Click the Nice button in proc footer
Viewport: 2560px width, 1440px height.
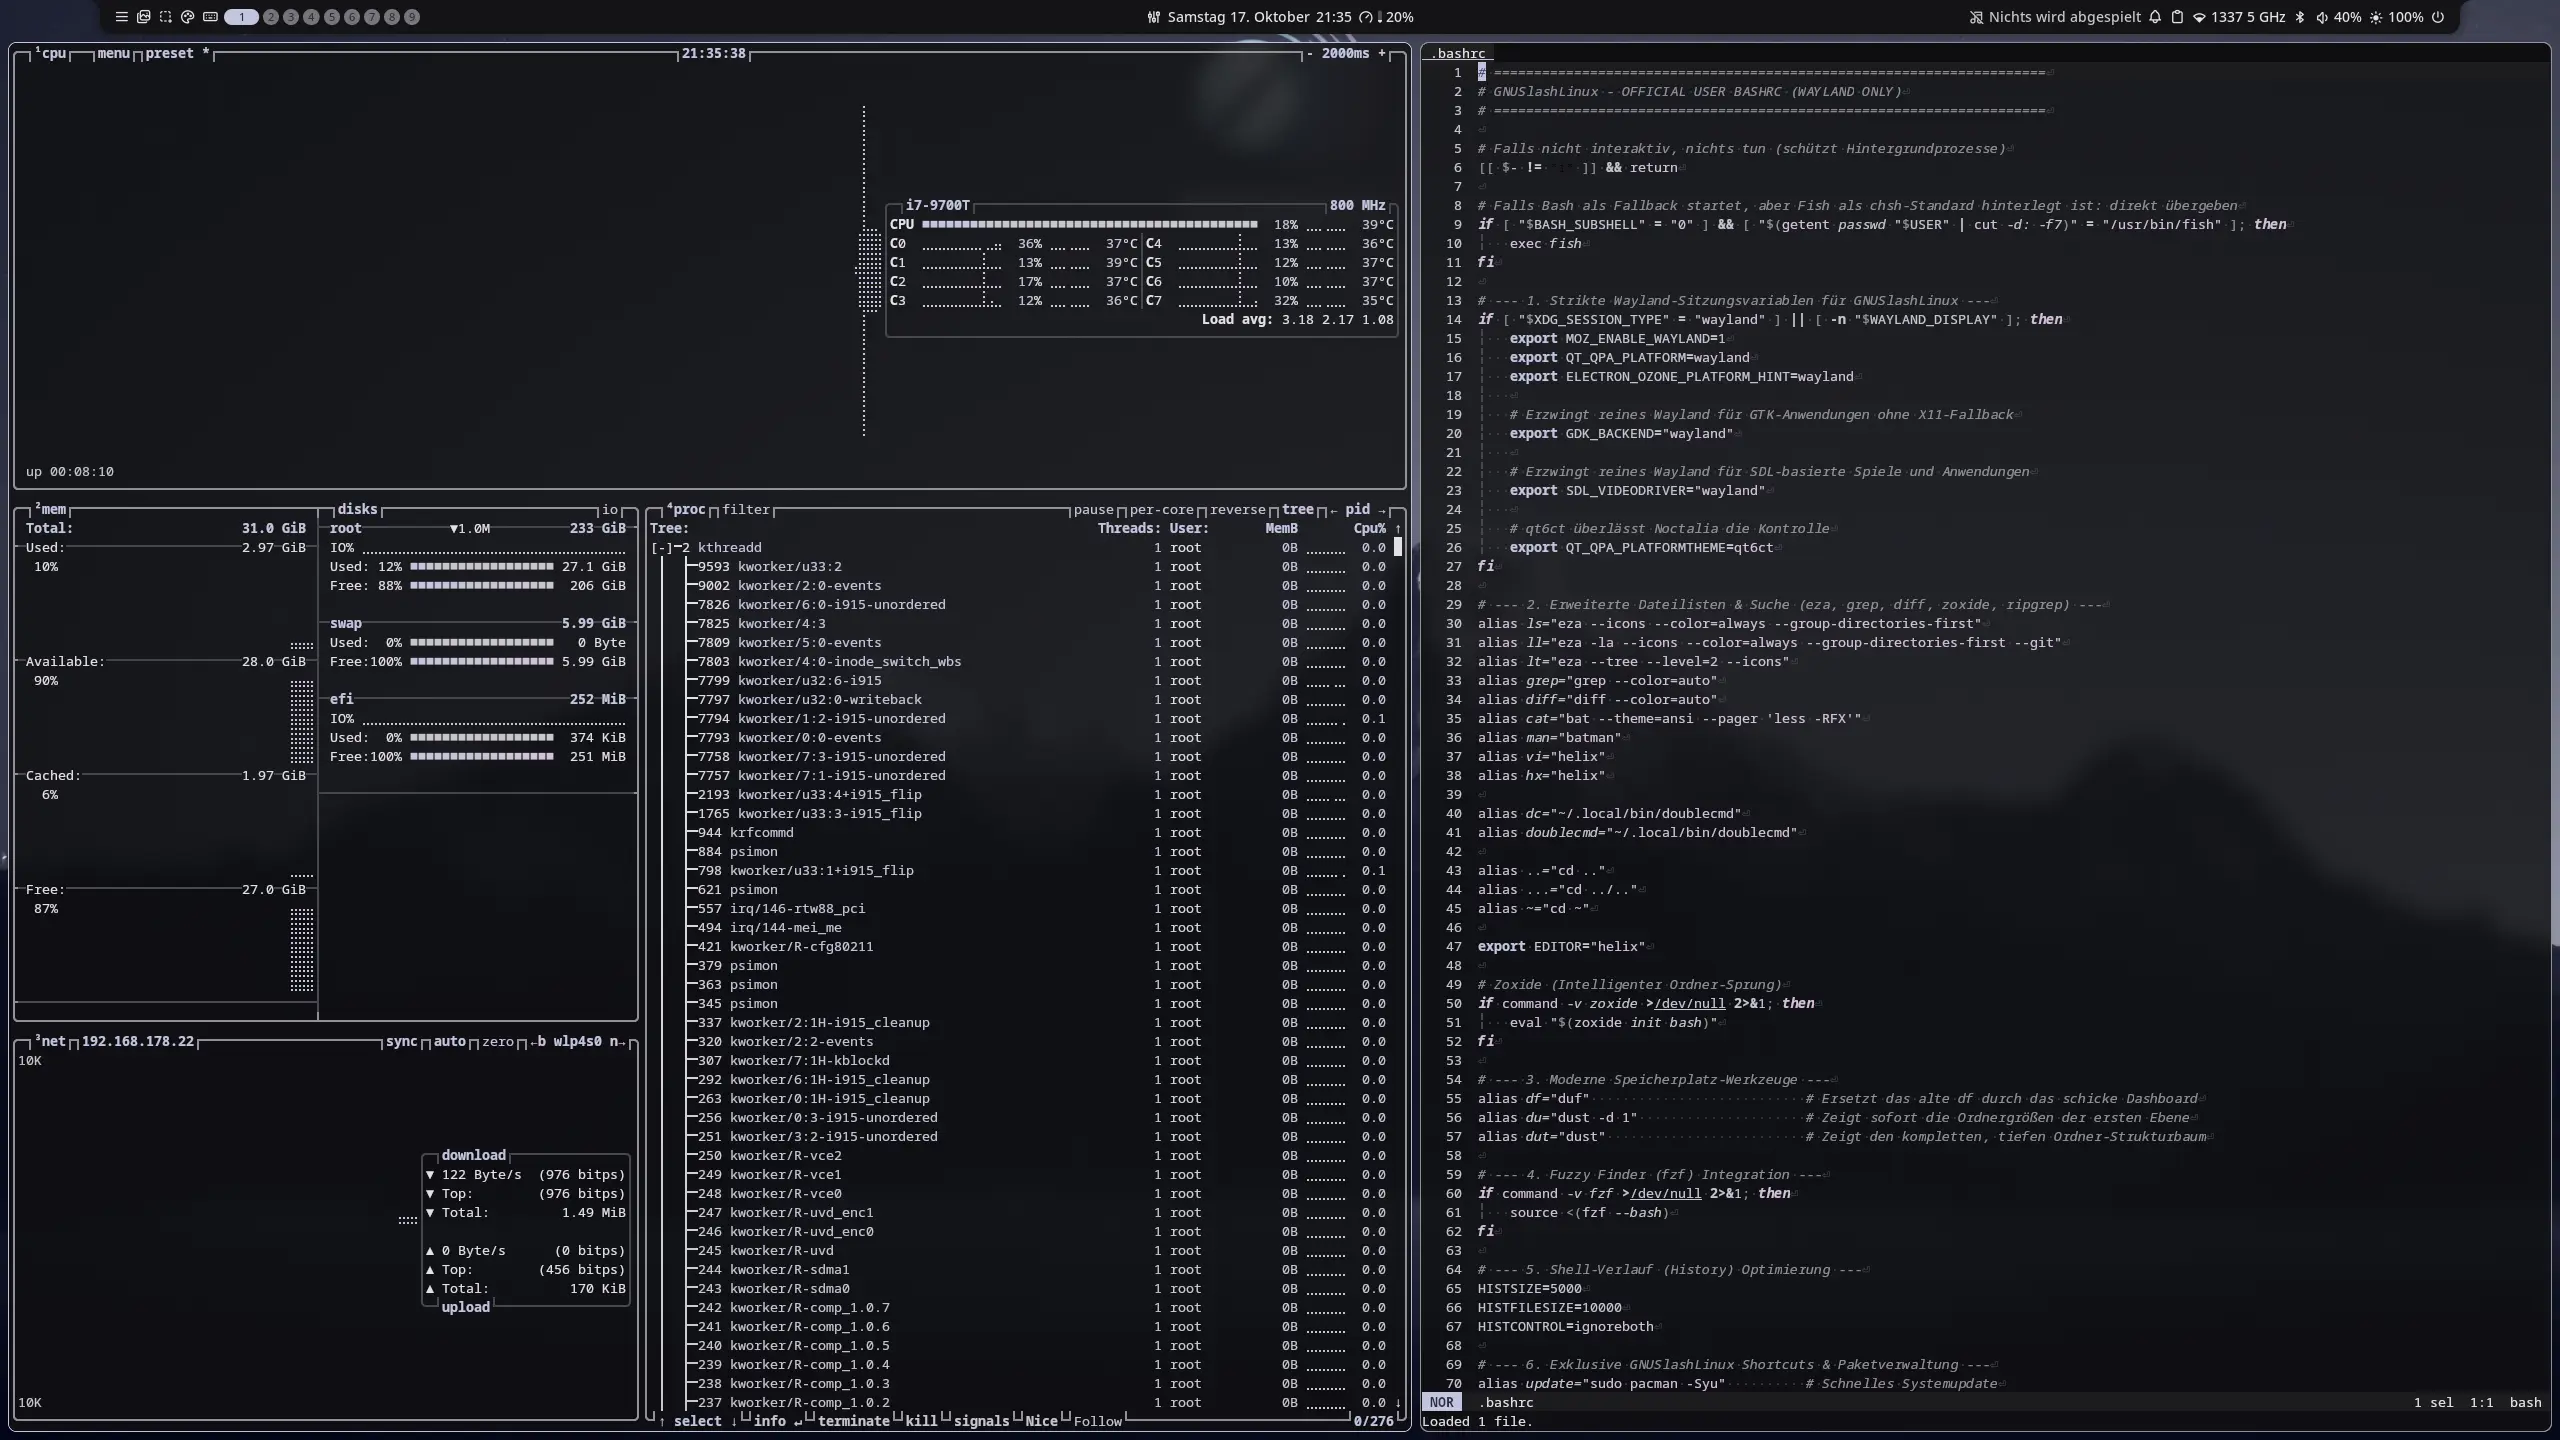coord(1042,1421)
